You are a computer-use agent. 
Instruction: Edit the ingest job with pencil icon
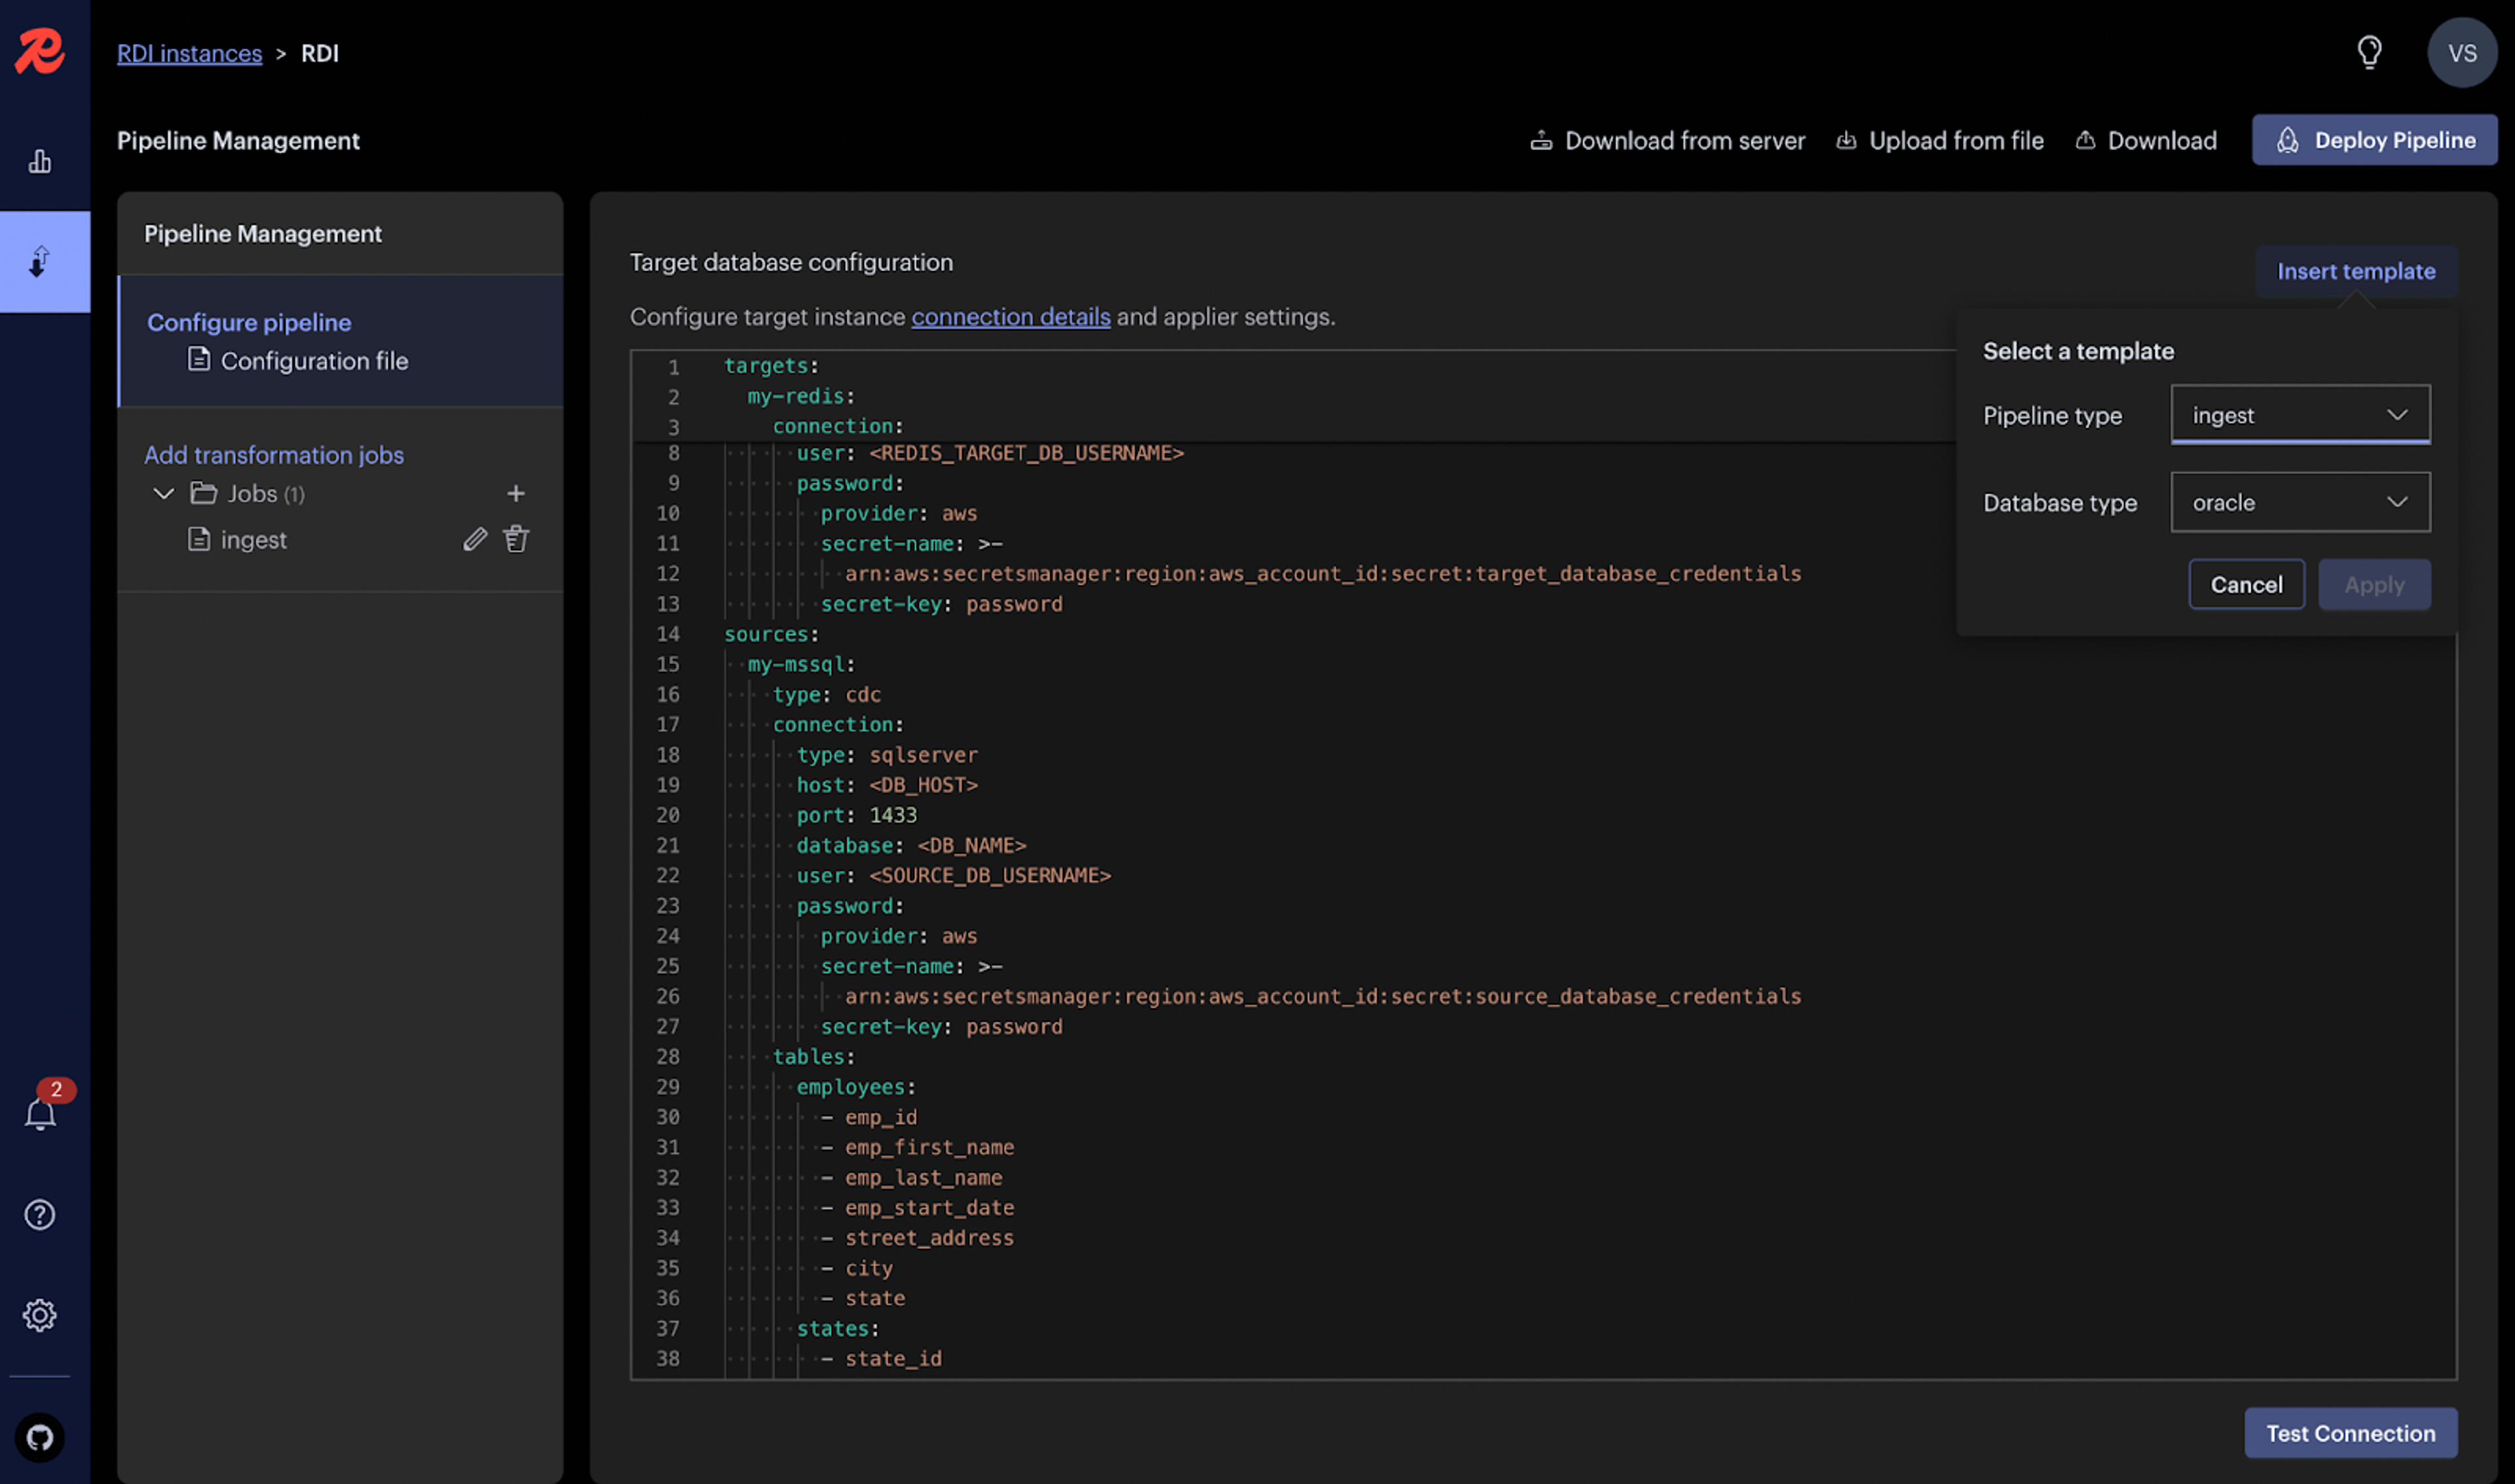point(475,540)
